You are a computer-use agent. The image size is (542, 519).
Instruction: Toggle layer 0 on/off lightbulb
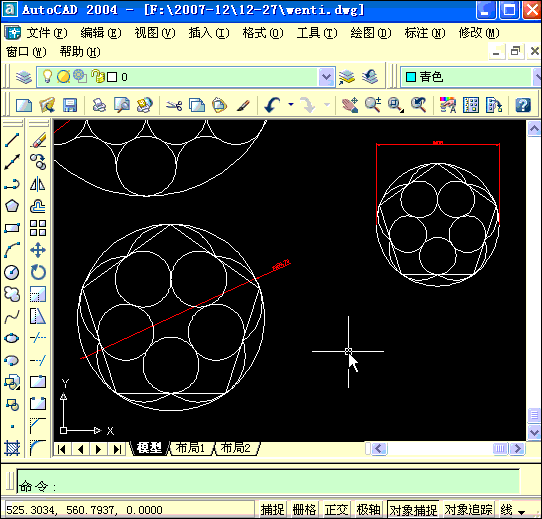(47, 76)
